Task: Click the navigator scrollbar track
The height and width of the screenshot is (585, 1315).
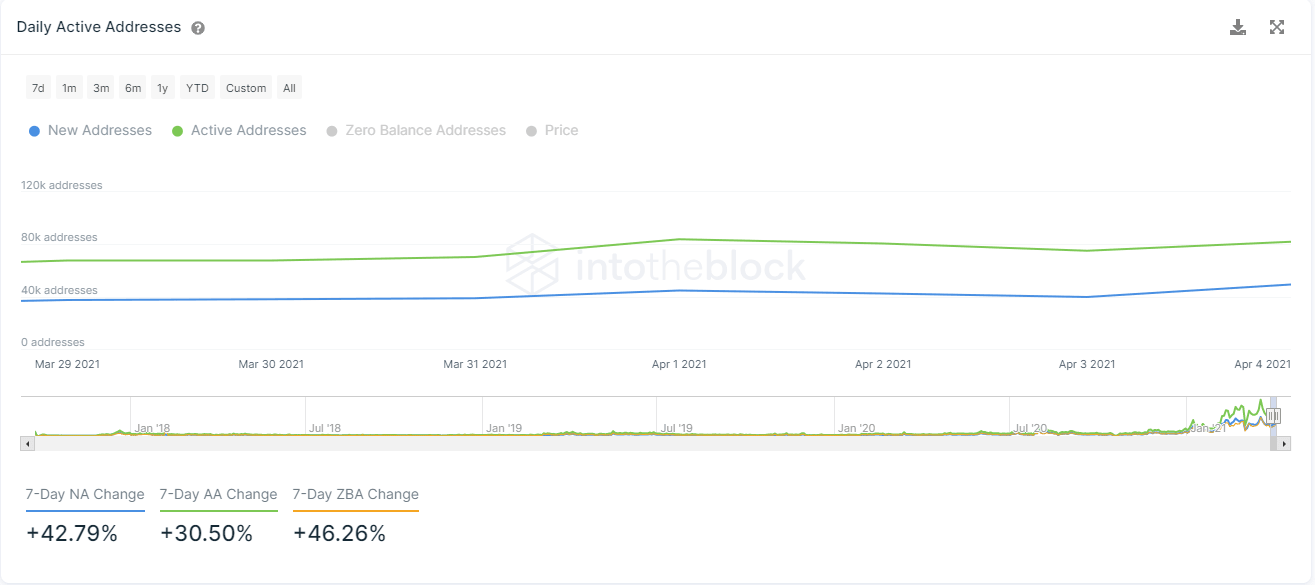Action: pyautogui.click(x=650, y=443)
